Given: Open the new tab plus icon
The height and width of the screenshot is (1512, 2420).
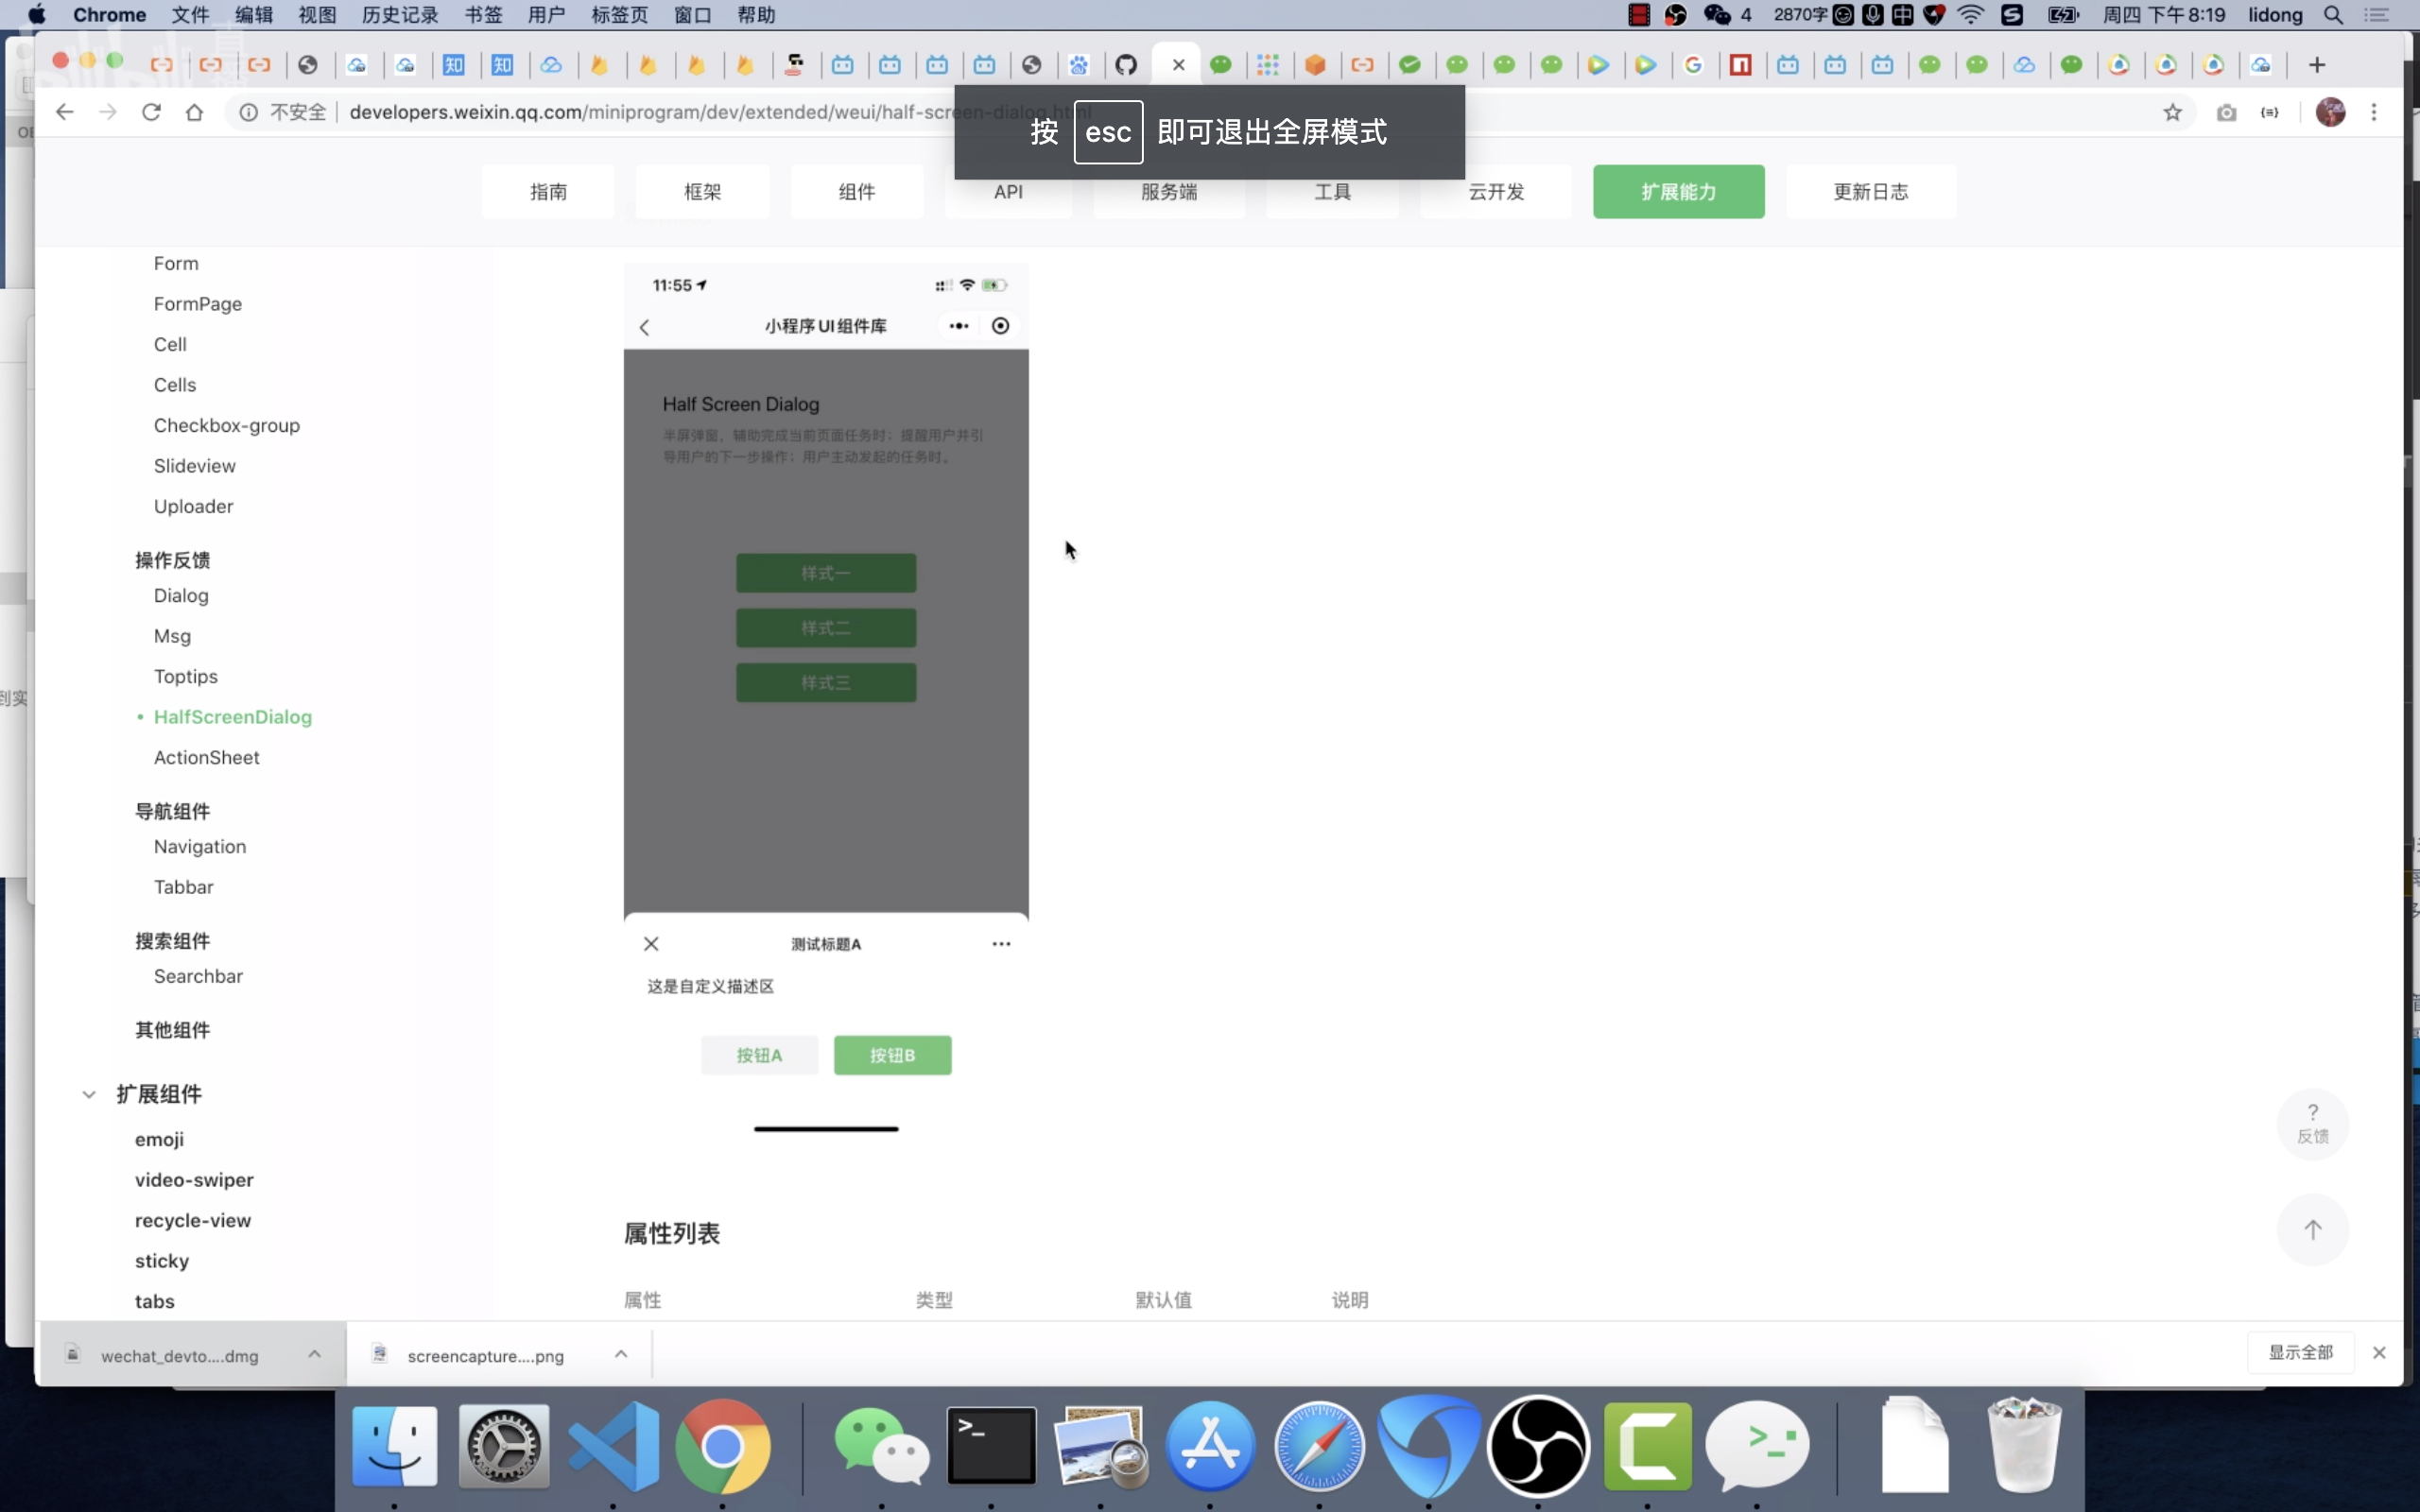Looking at the screenshot, I should (2317, 65).
